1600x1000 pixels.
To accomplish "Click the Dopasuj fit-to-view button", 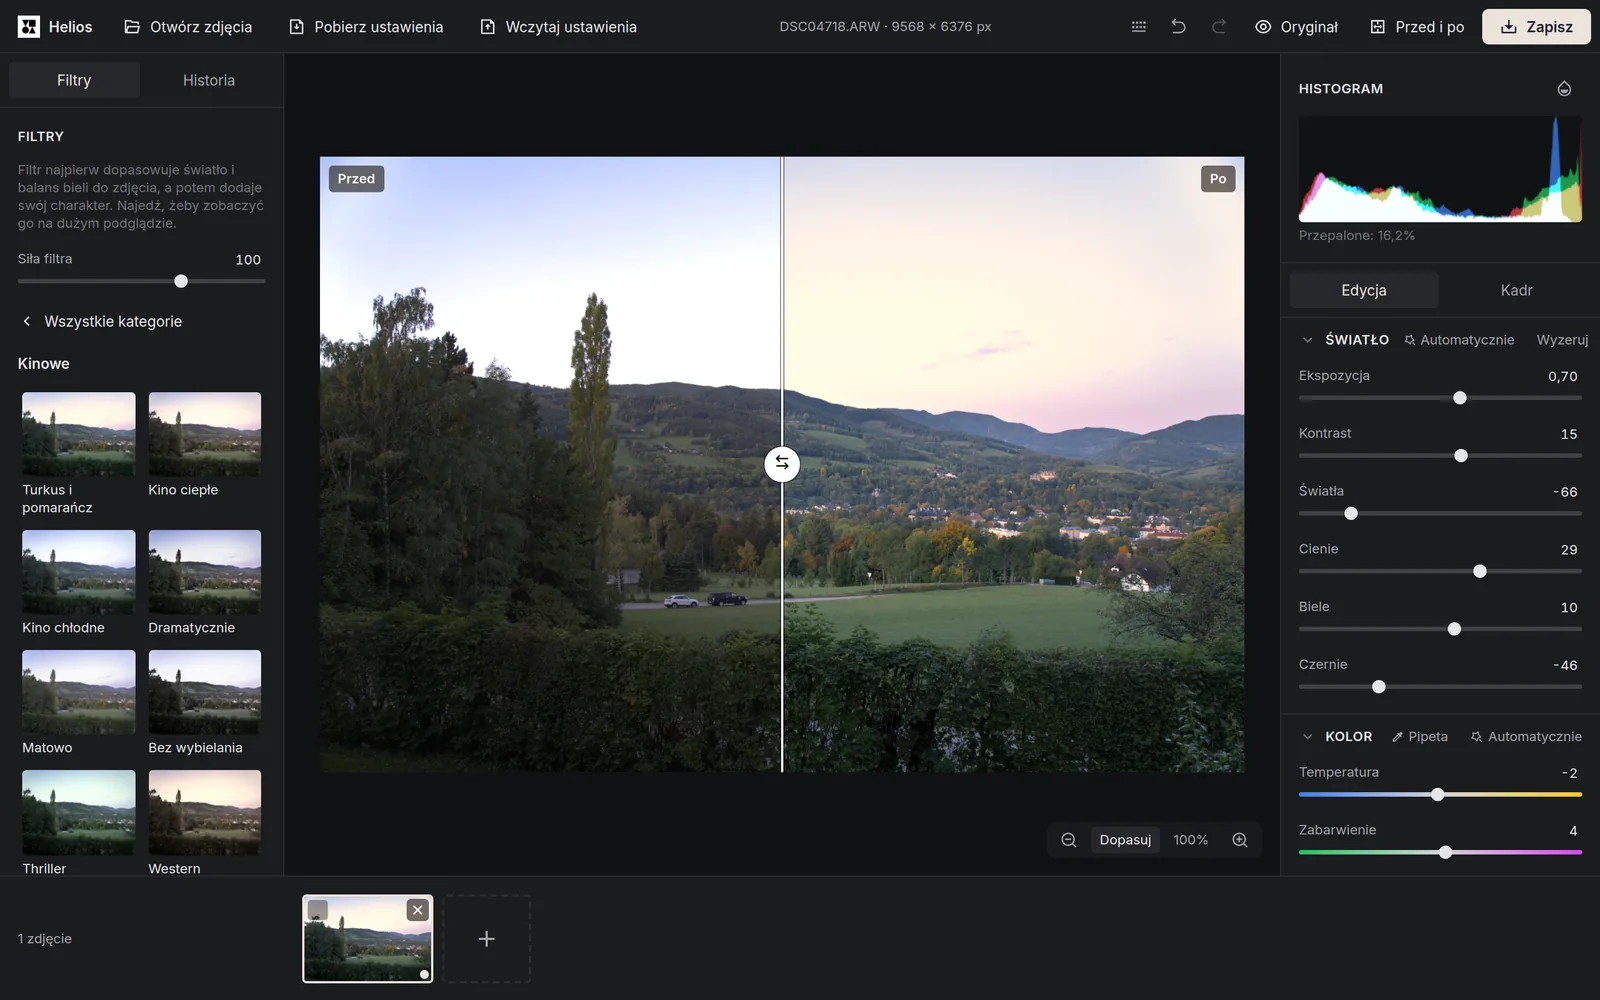I will [1125, 840].
